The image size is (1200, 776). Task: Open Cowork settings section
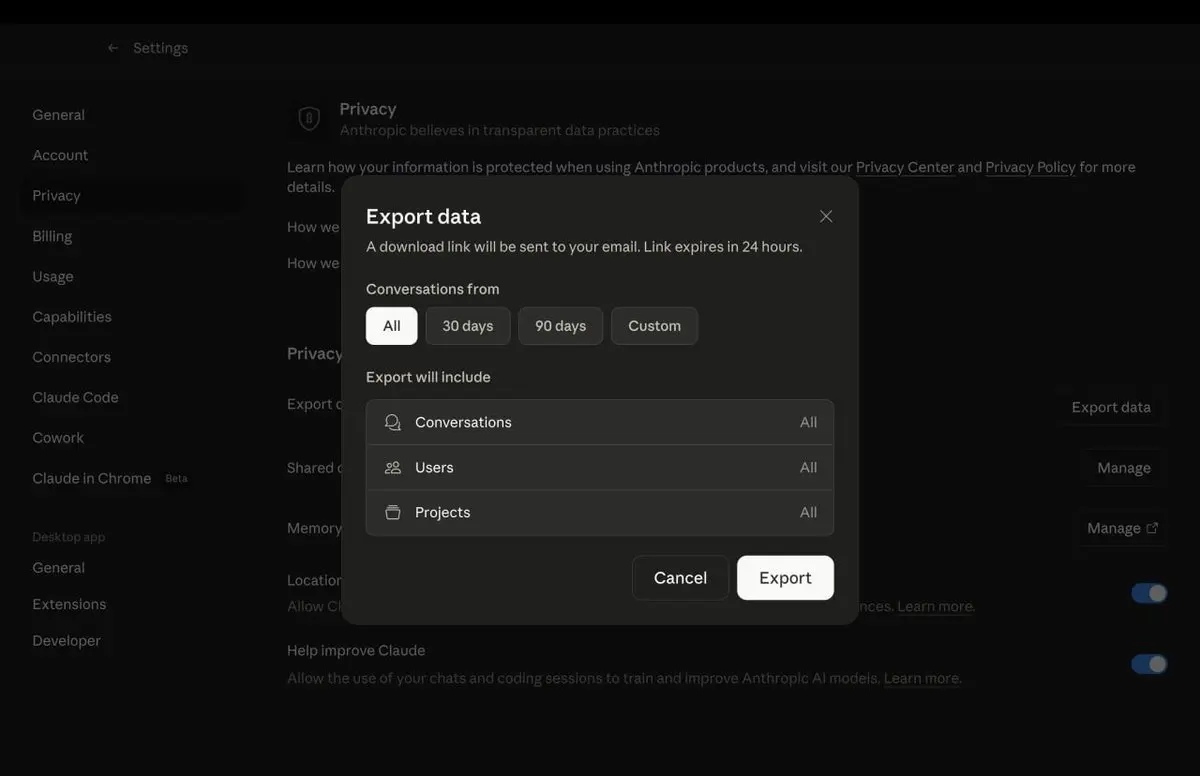pos(58,438)
